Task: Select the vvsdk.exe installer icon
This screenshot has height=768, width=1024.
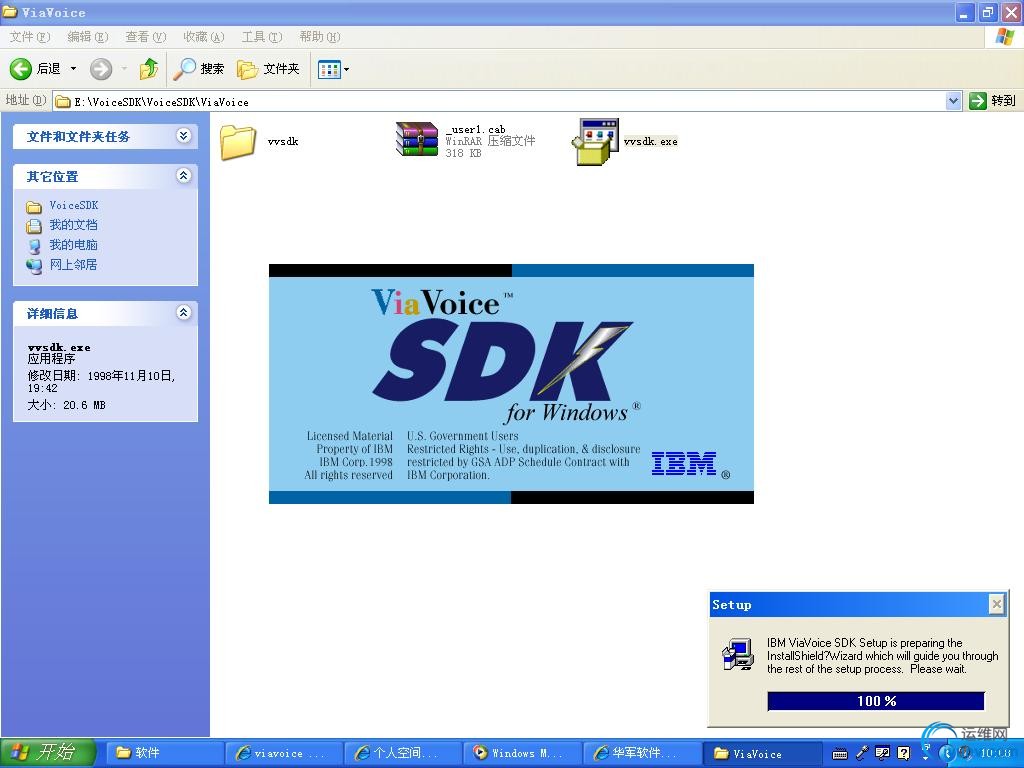Action: (595, 142)
